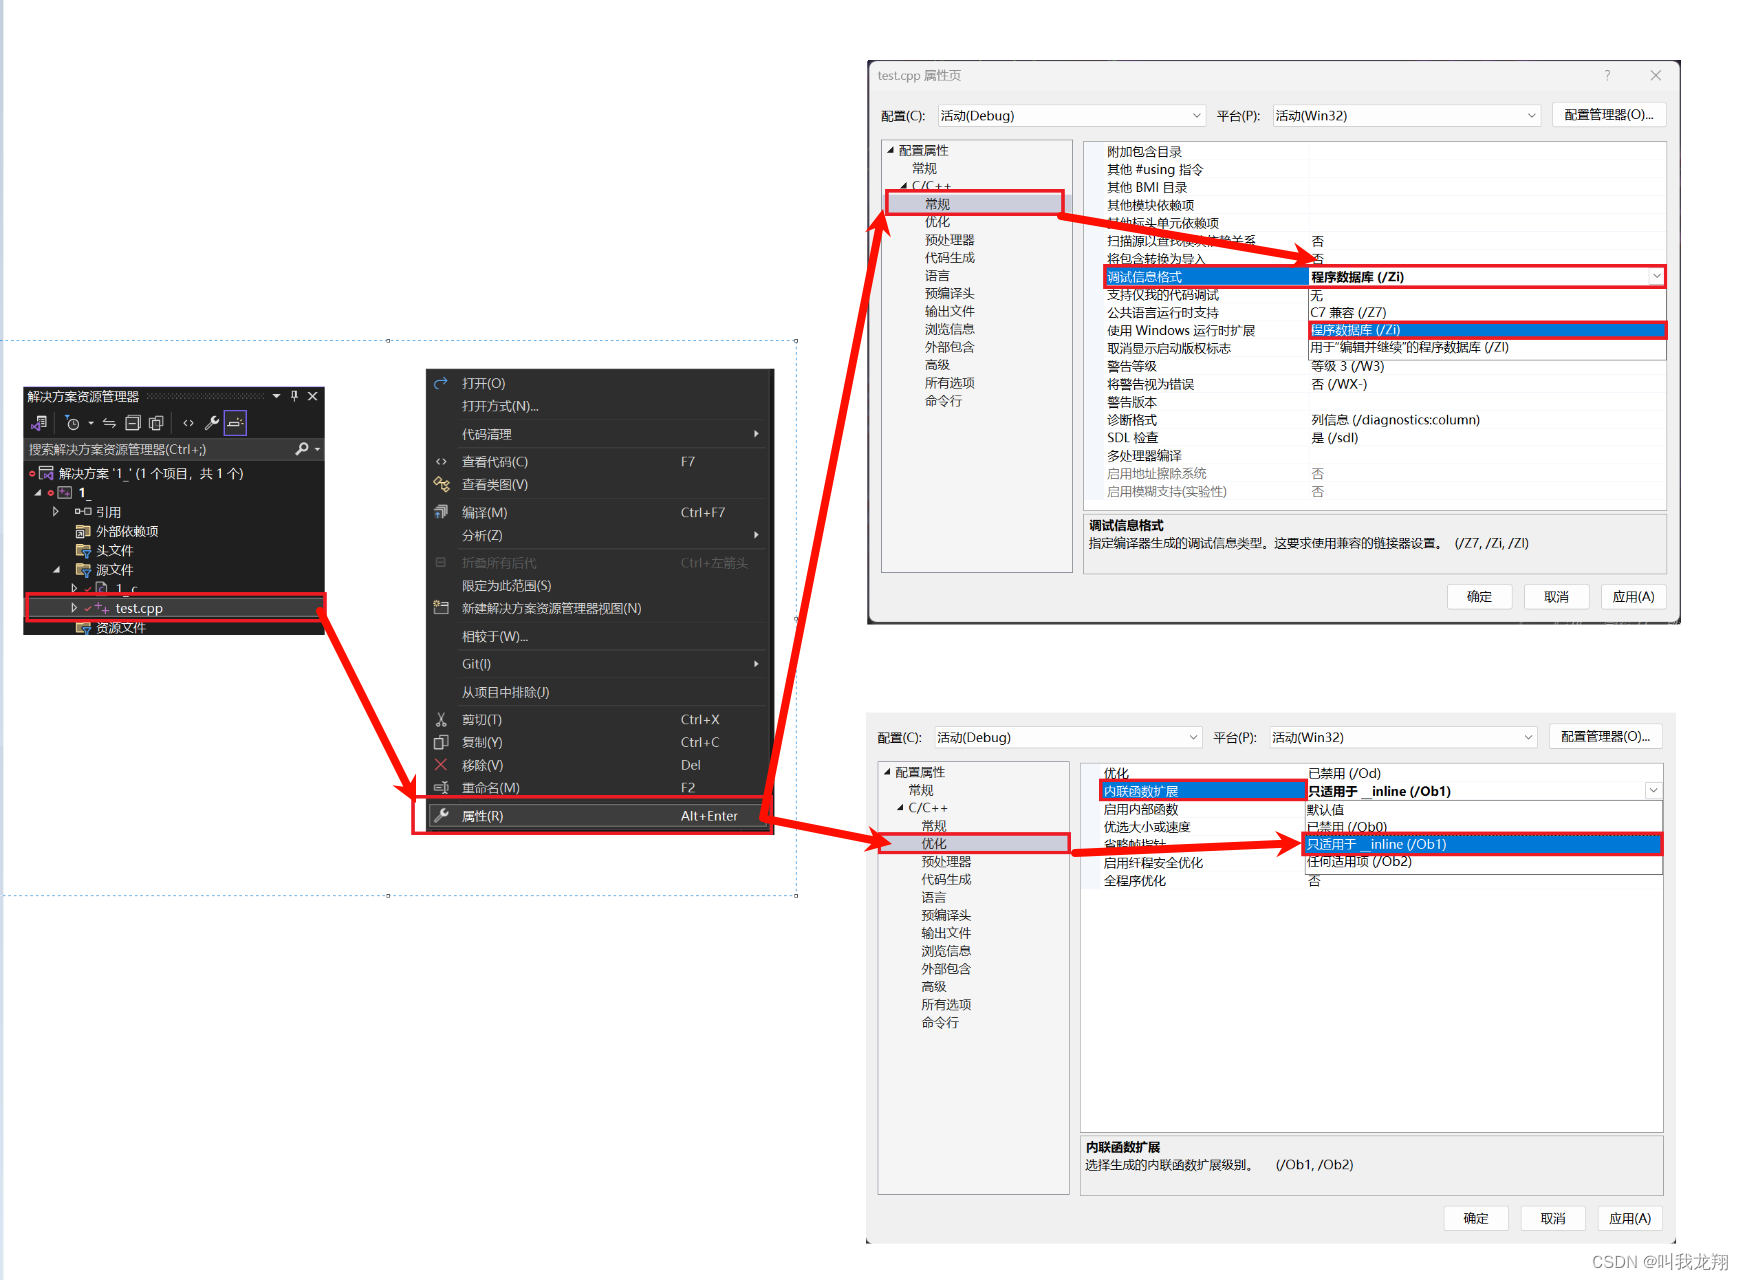The height and width of the screenshot is (1280, 1743).
Task: Click 取消 in the upper properties dialog
Action: 1556,597
